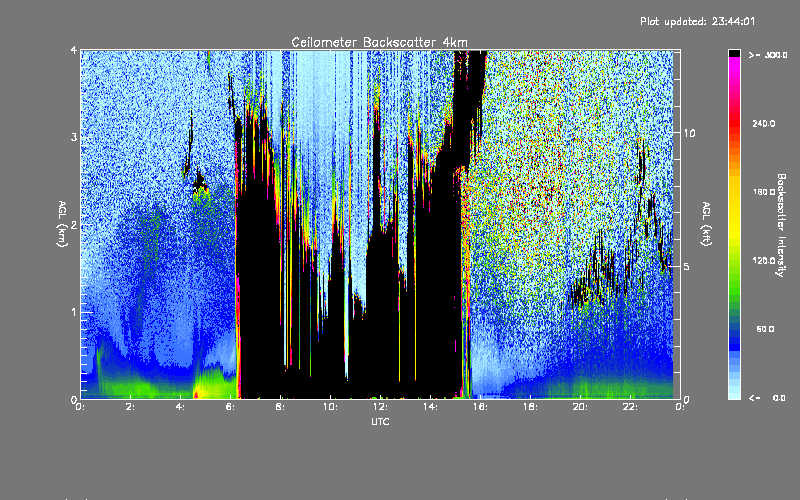Click the "20:" UTC hour tick
This screenshot has height=500, width=800.
[580, 407]
